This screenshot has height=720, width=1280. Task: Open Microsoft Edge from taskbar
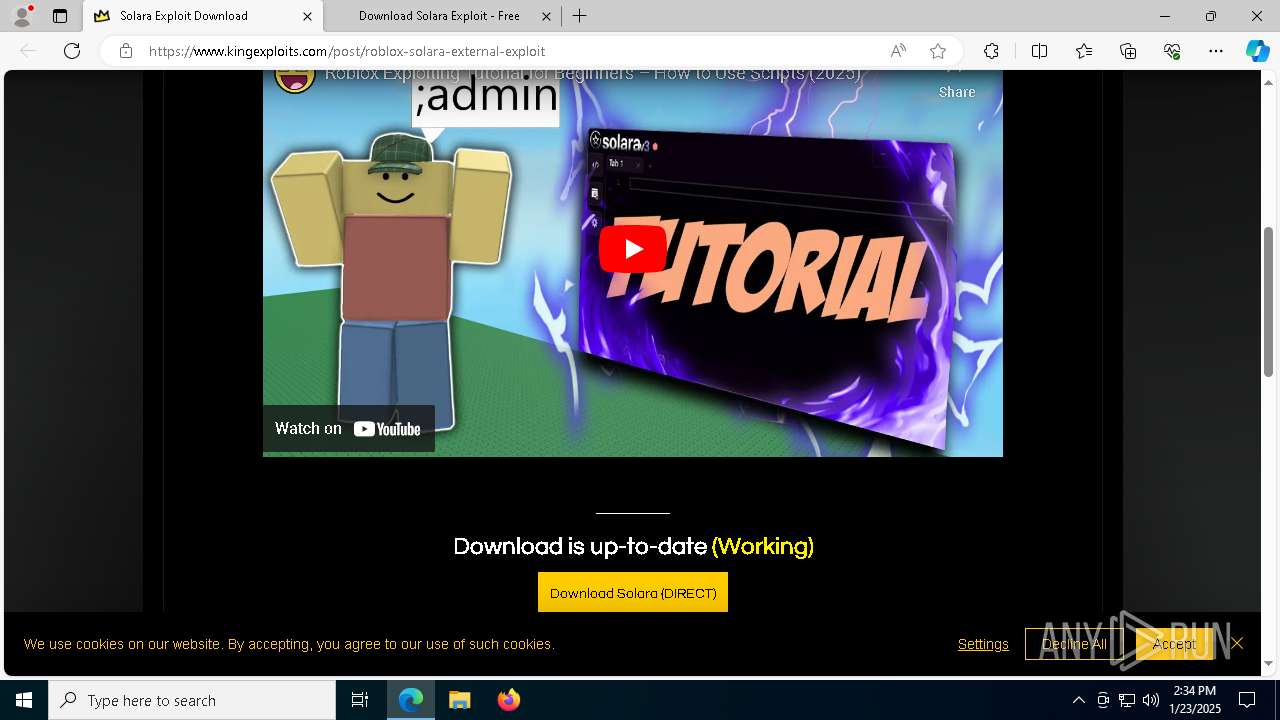point(411,700)
